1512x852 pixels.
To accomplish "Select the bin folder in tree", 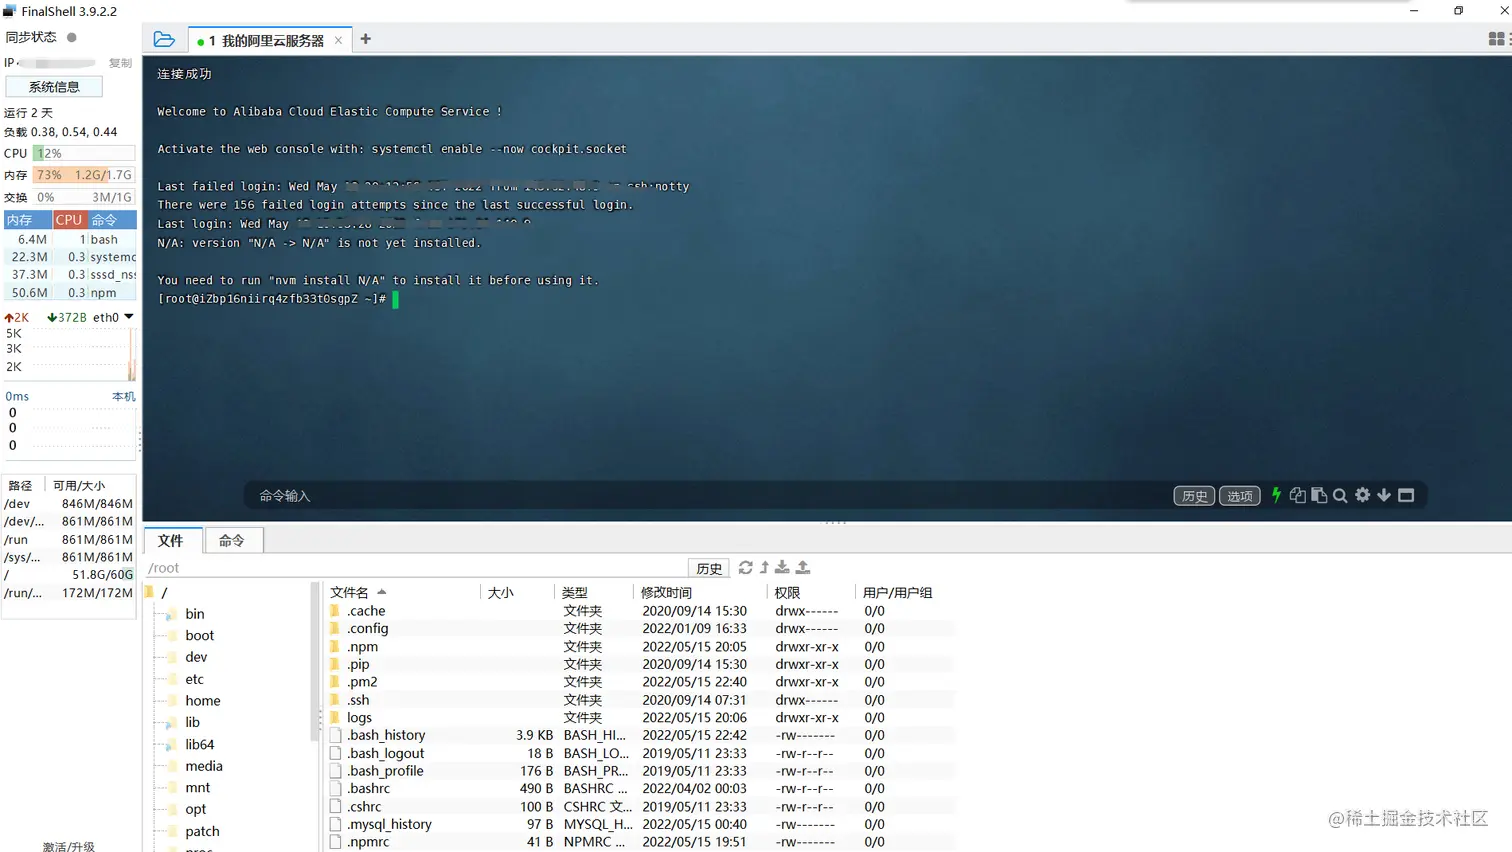I will [x=195, y=614].
